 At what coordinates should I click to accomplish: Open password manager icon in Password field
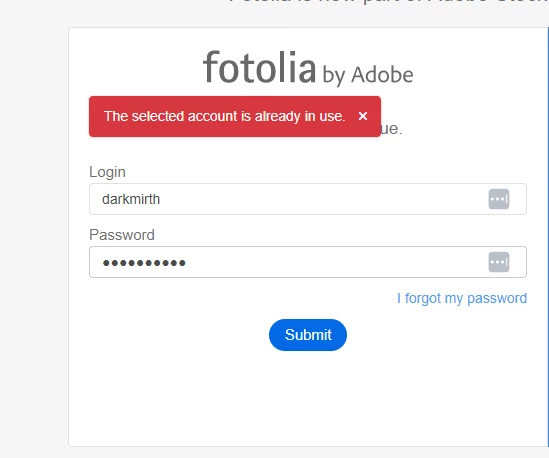499,262
